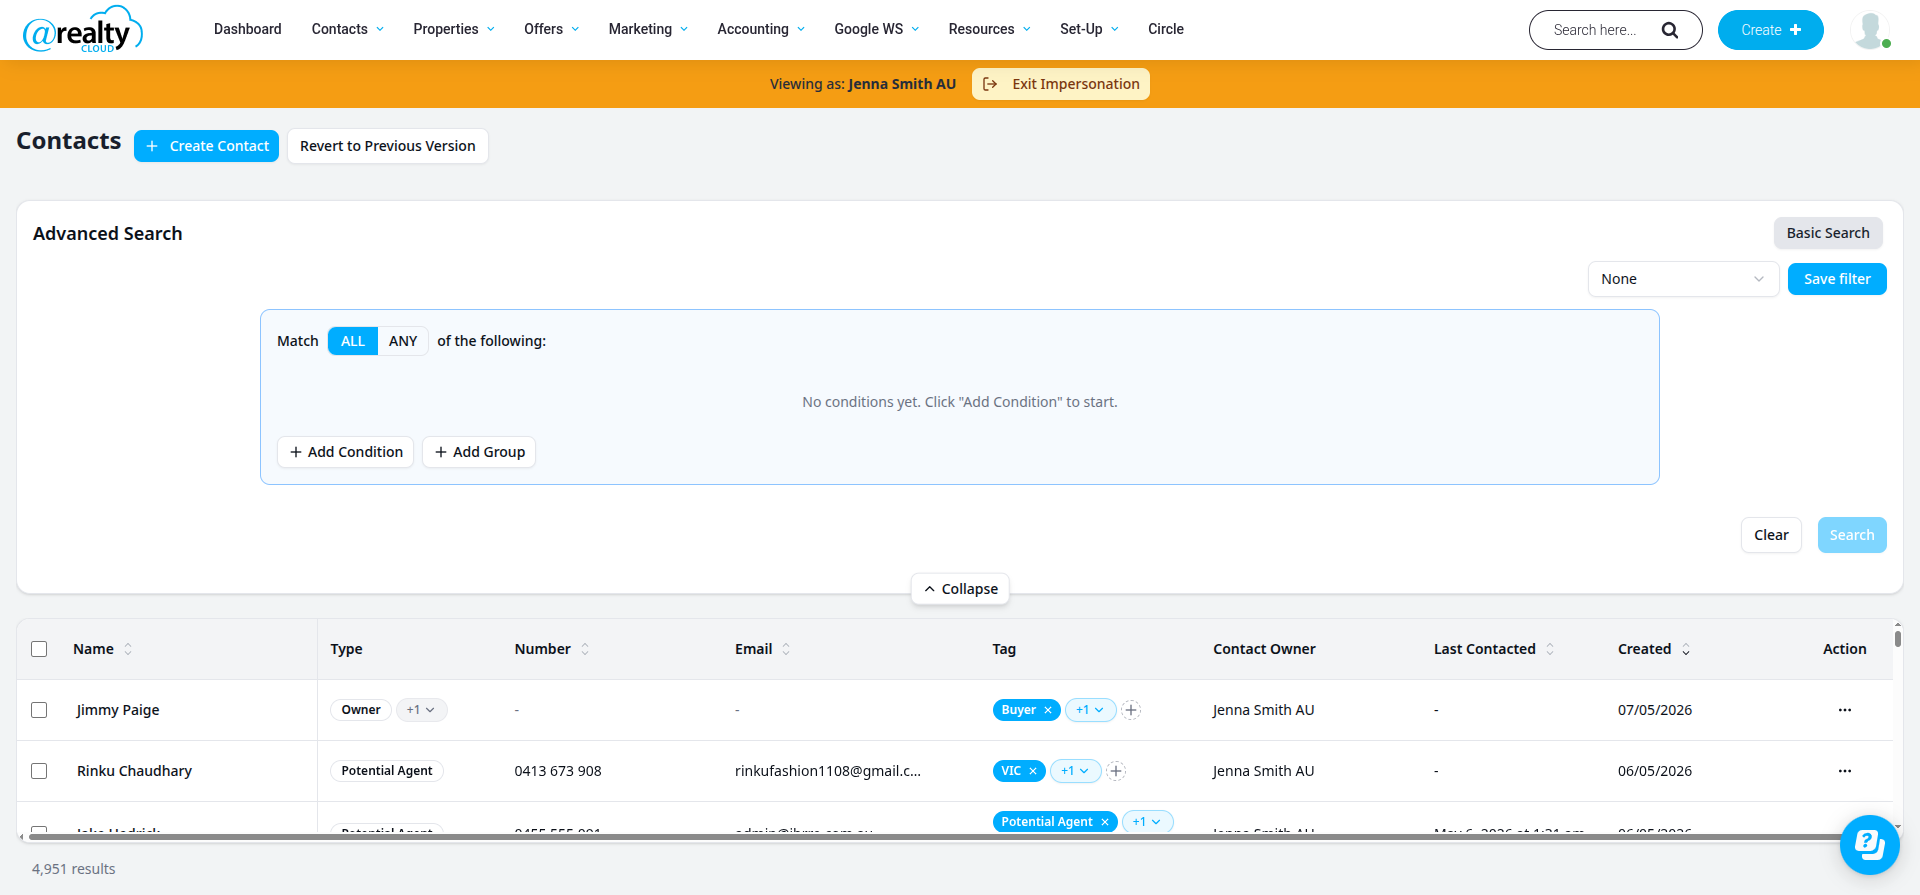Image resolution: width=1920 pixels, height=895 pixels.
Task: Open the Marketing menu
Action: click(x=648, y=29)
